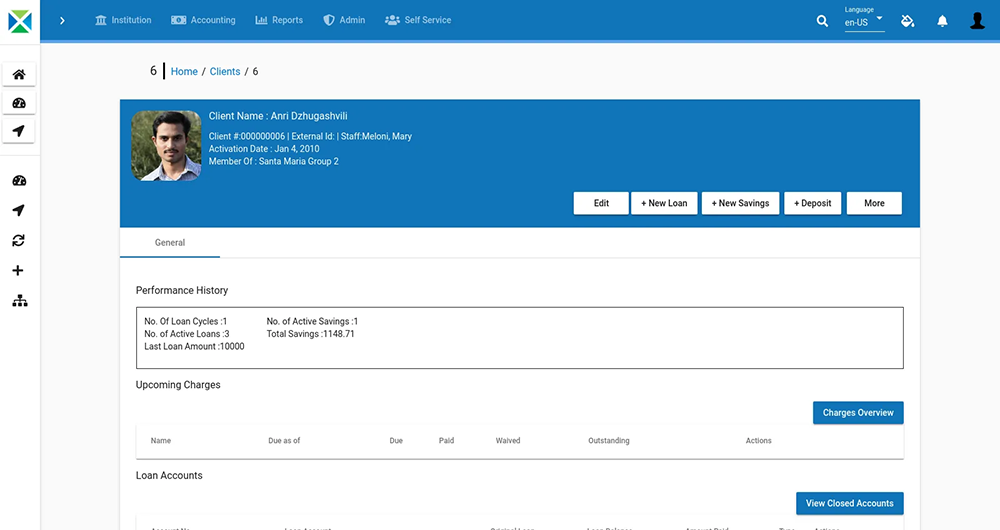Viewport: 1000px width, 530px height.
Task: Click the Actions column header in charges table
Action: click(758, 441)
